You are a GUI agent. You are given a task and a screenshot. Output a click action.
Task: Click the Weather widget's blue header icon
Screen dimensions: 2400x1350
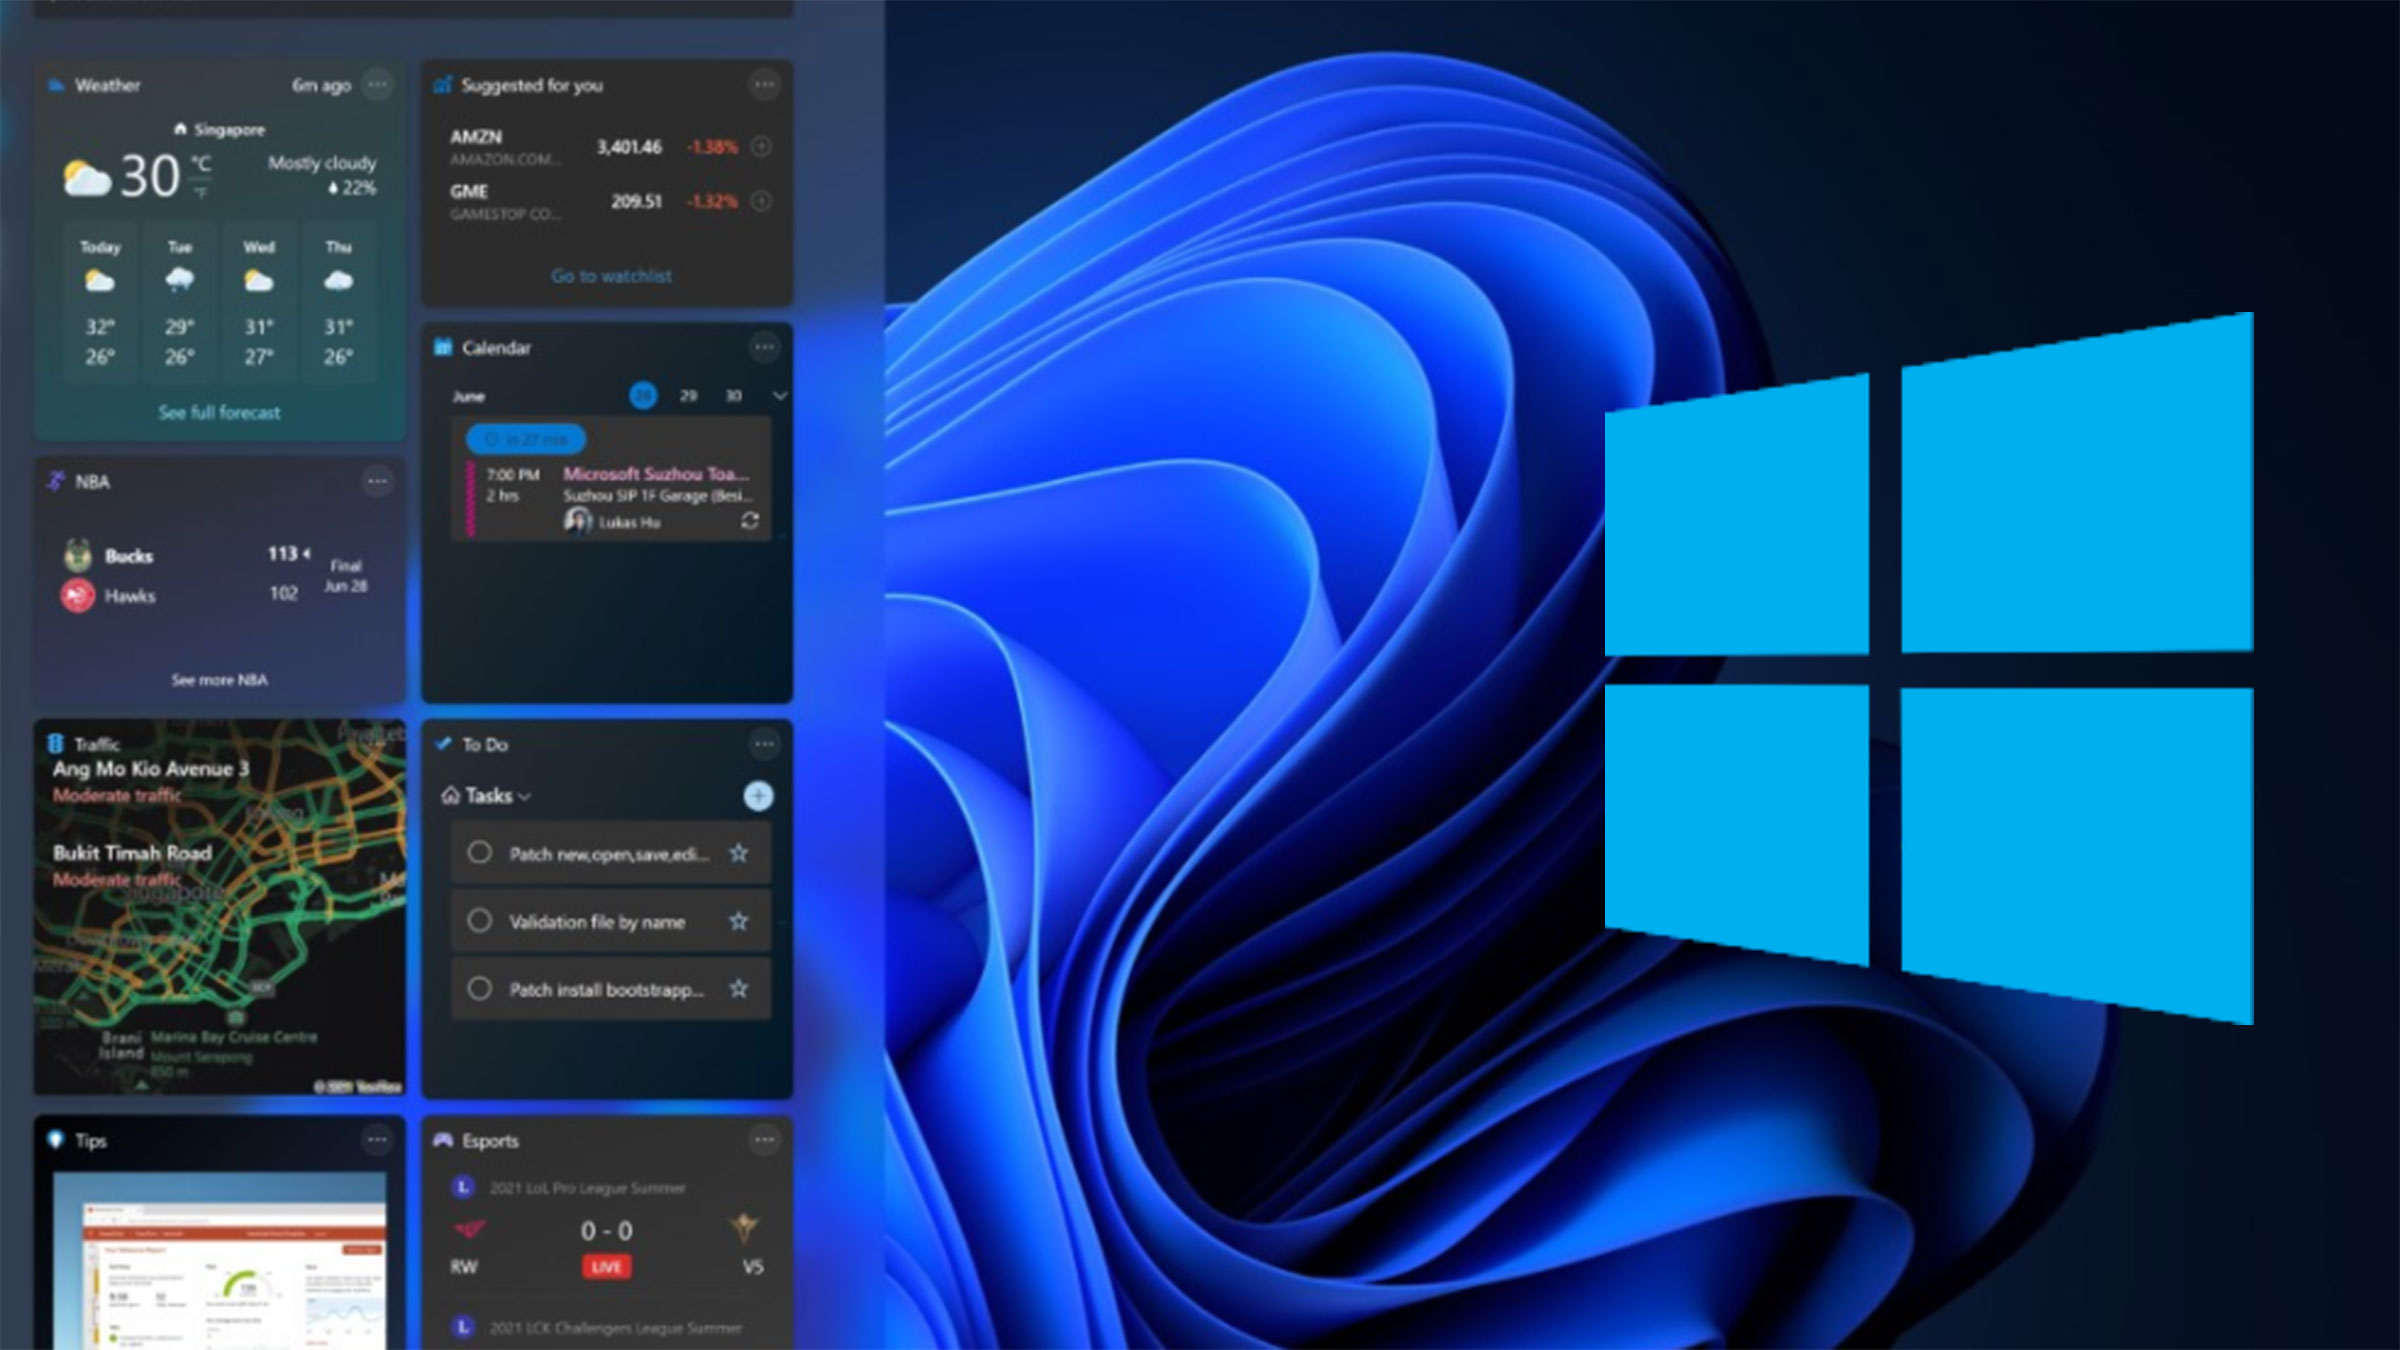(x=58, y=86)
